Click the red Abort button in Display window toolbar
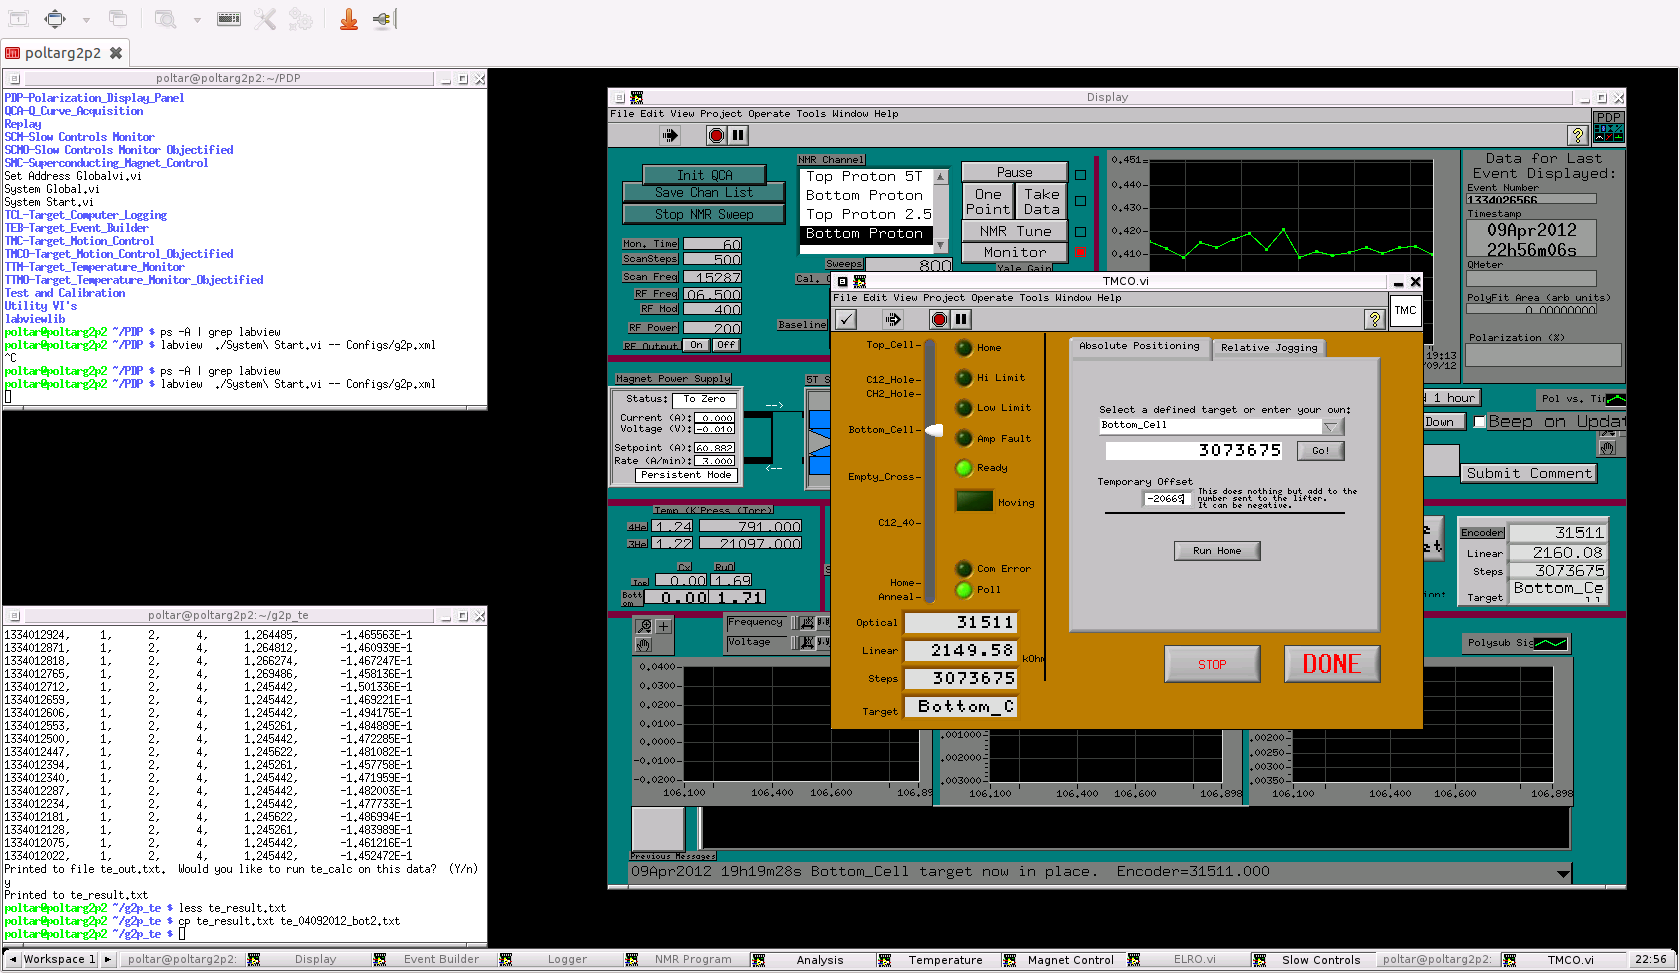This screenshot has height=973, width=1680. (x=716, y=135)
